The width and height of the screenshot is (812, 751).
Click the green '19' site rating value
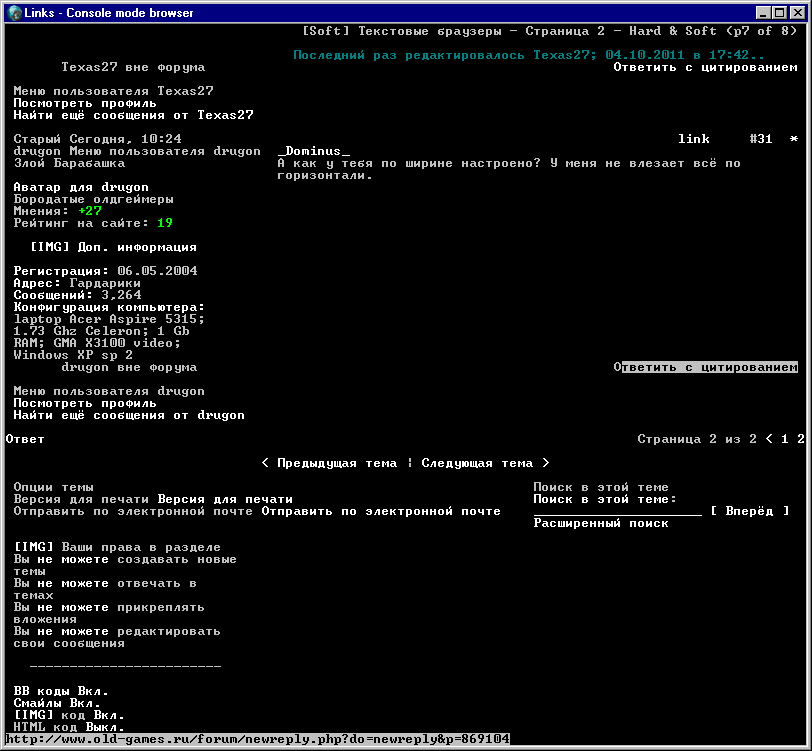coord(165,223)
